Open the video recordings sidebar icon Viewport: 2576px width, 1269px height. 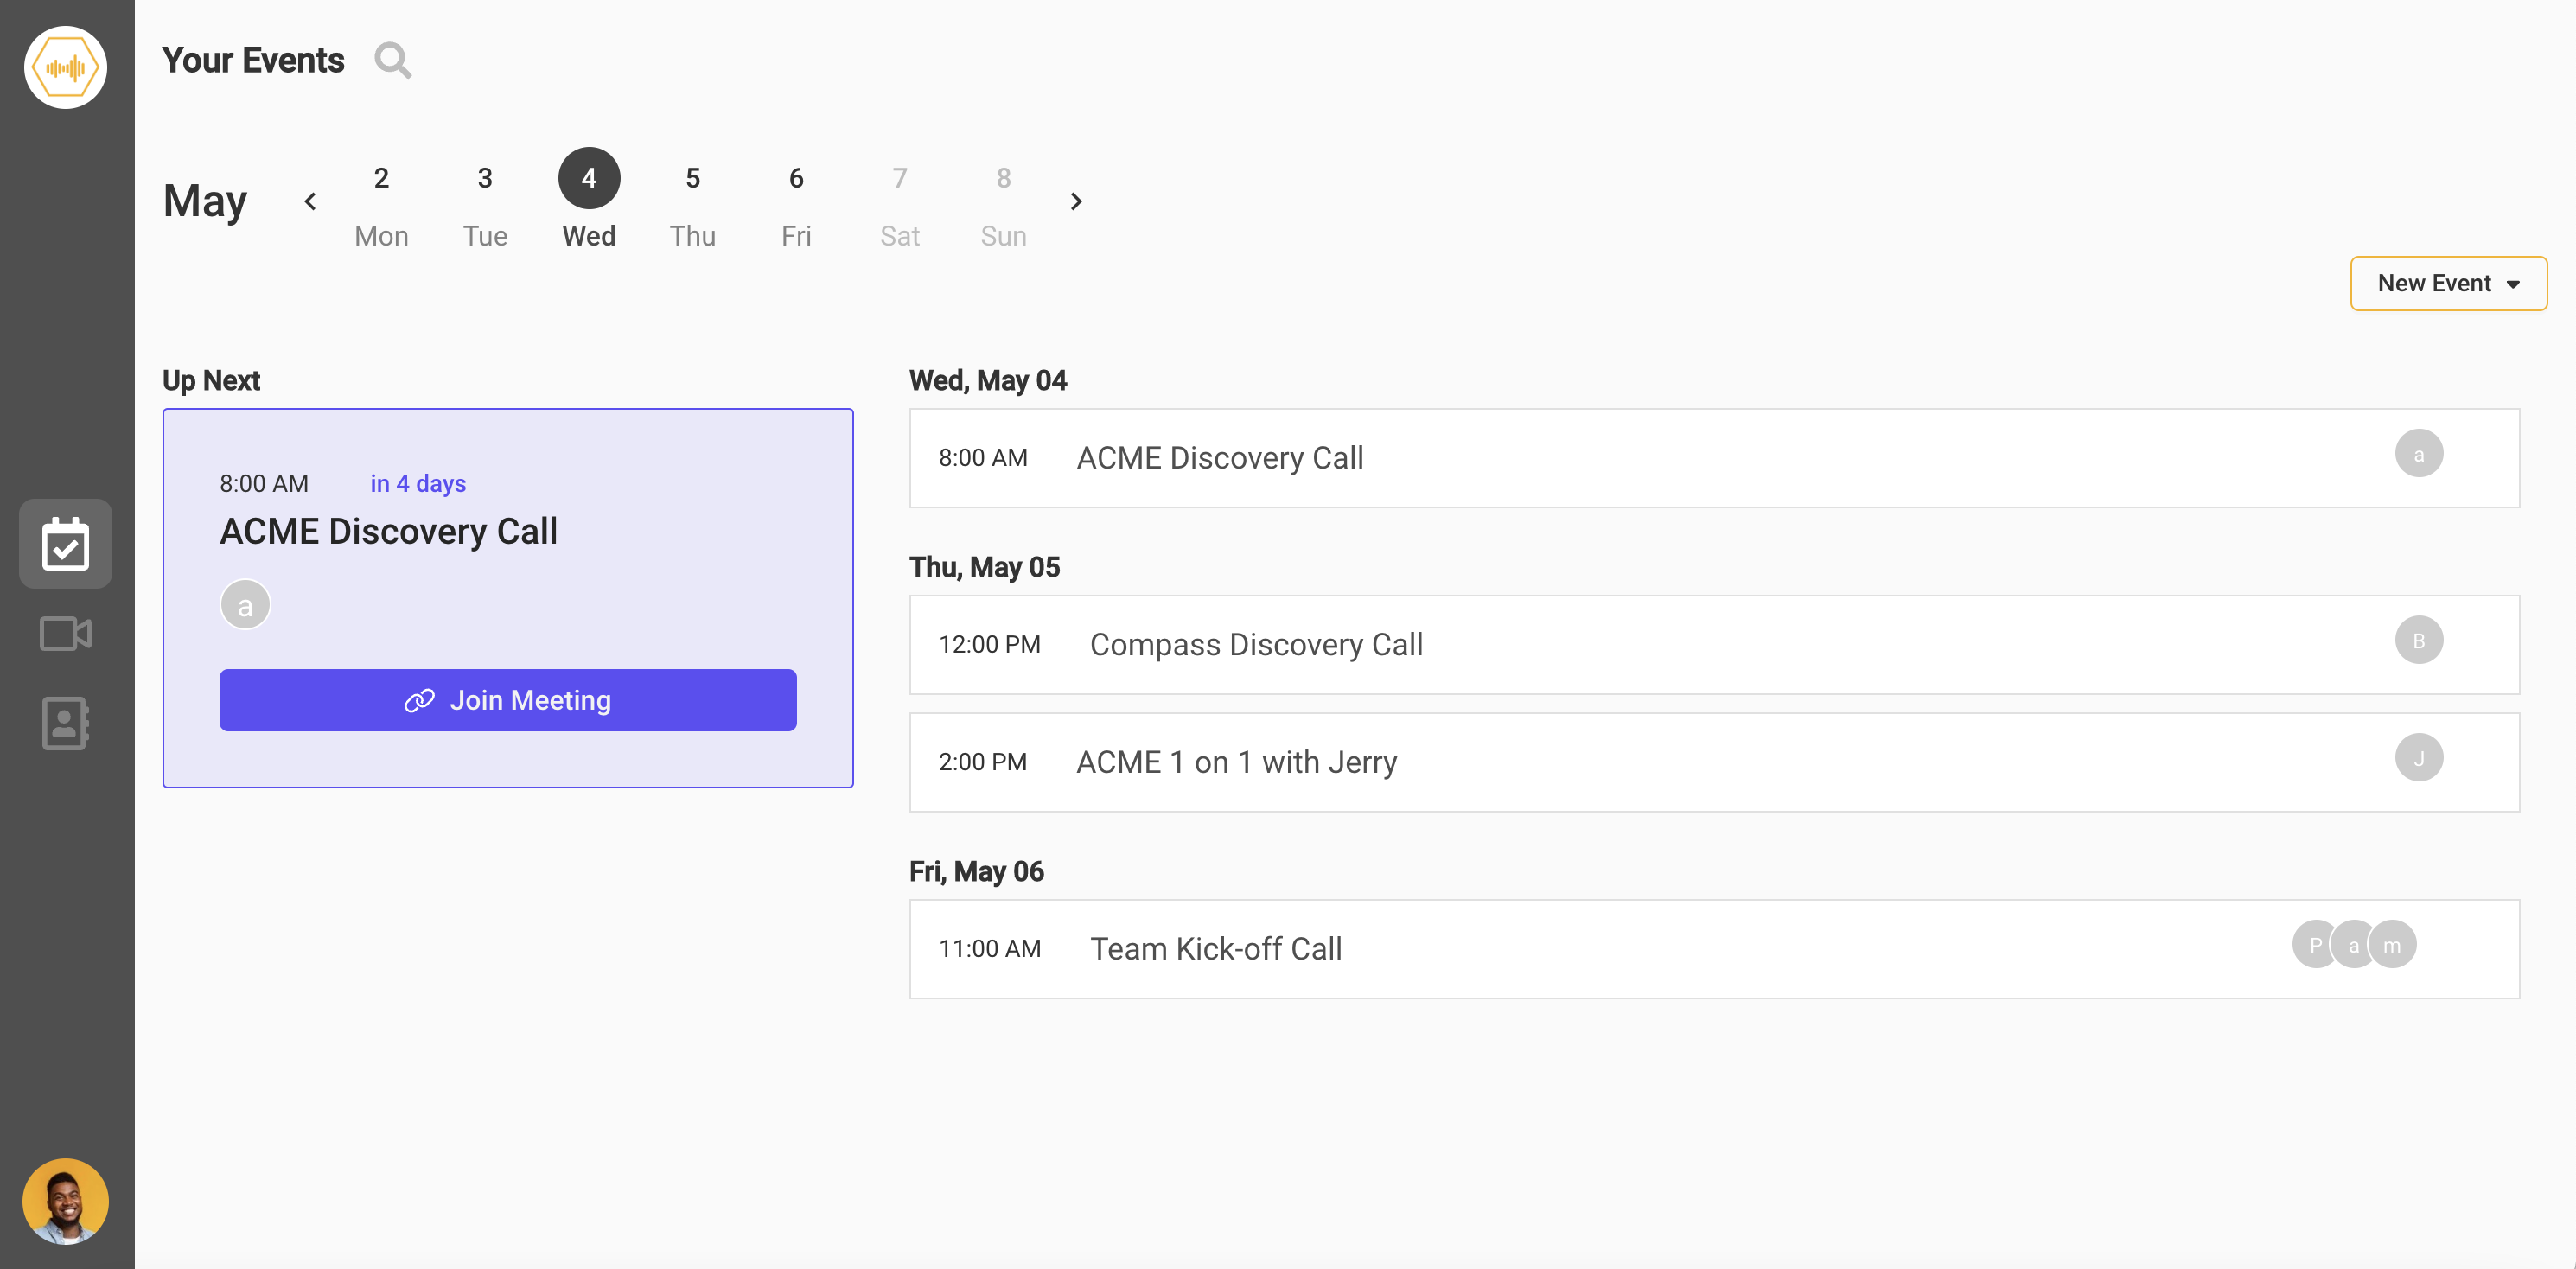click(x=66, y=633)
